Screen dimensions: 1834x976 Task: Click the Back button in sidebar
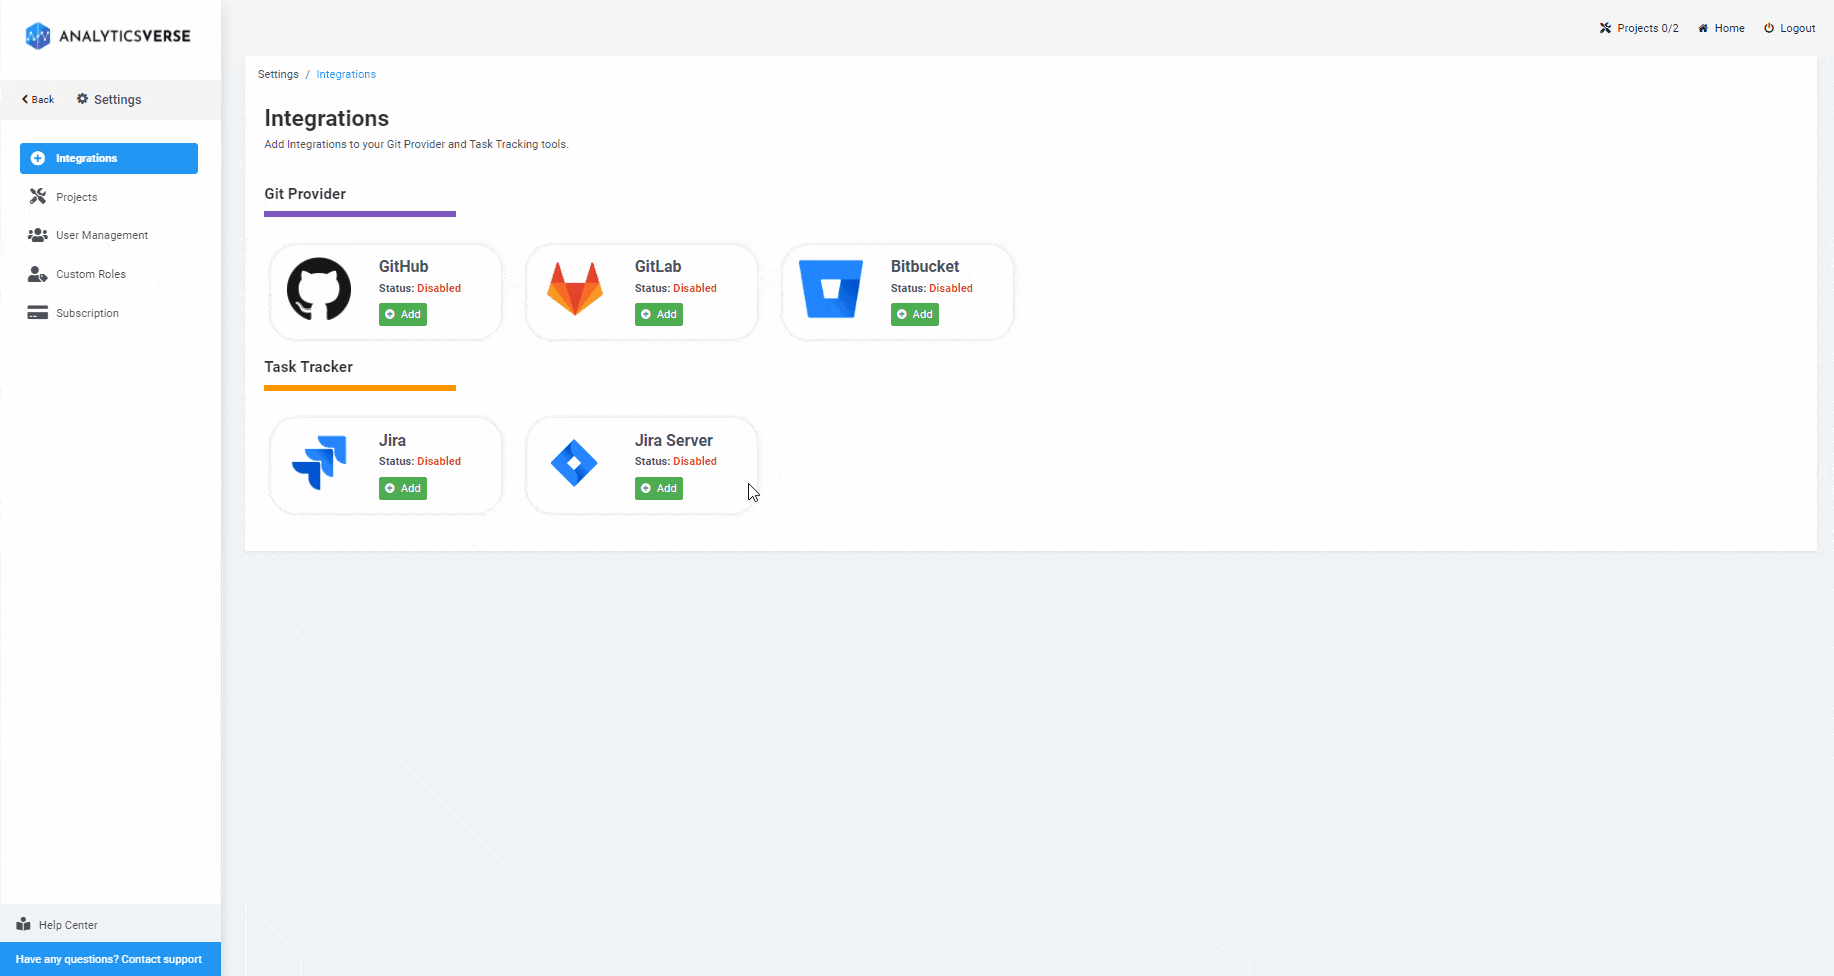[37, 99]
